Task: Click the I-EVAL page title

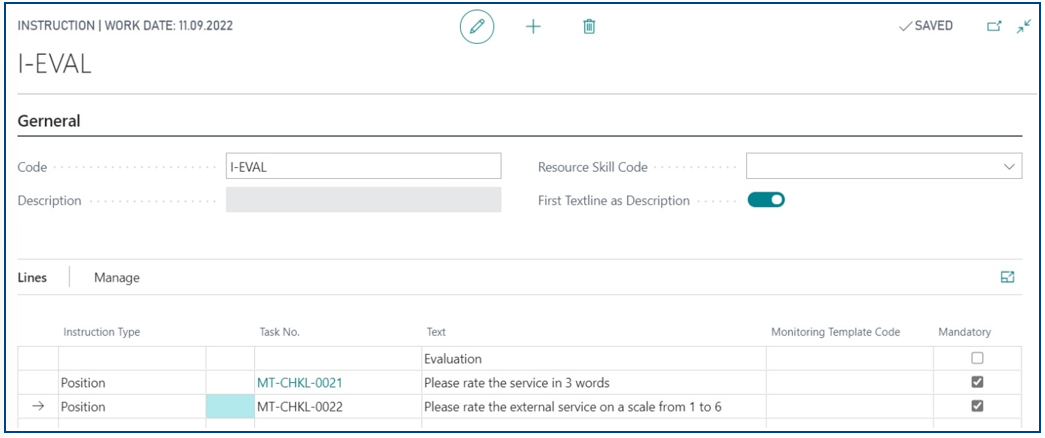Action: (55, 65)
